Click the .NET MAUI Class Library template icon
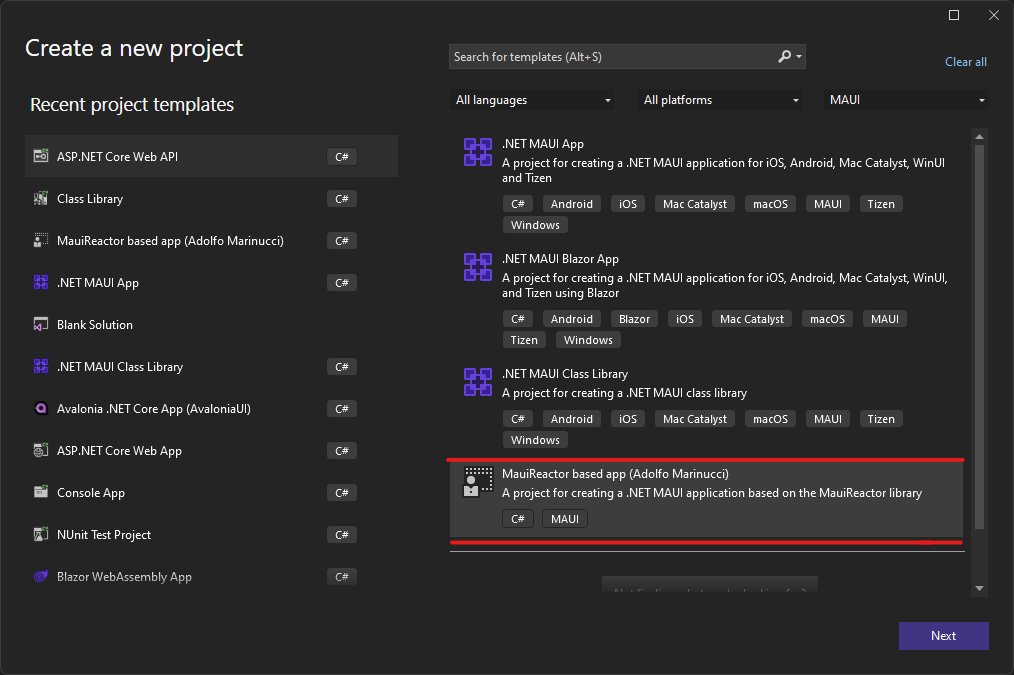1014x675 pixels. pyautogui.click(x=477, y=382)
